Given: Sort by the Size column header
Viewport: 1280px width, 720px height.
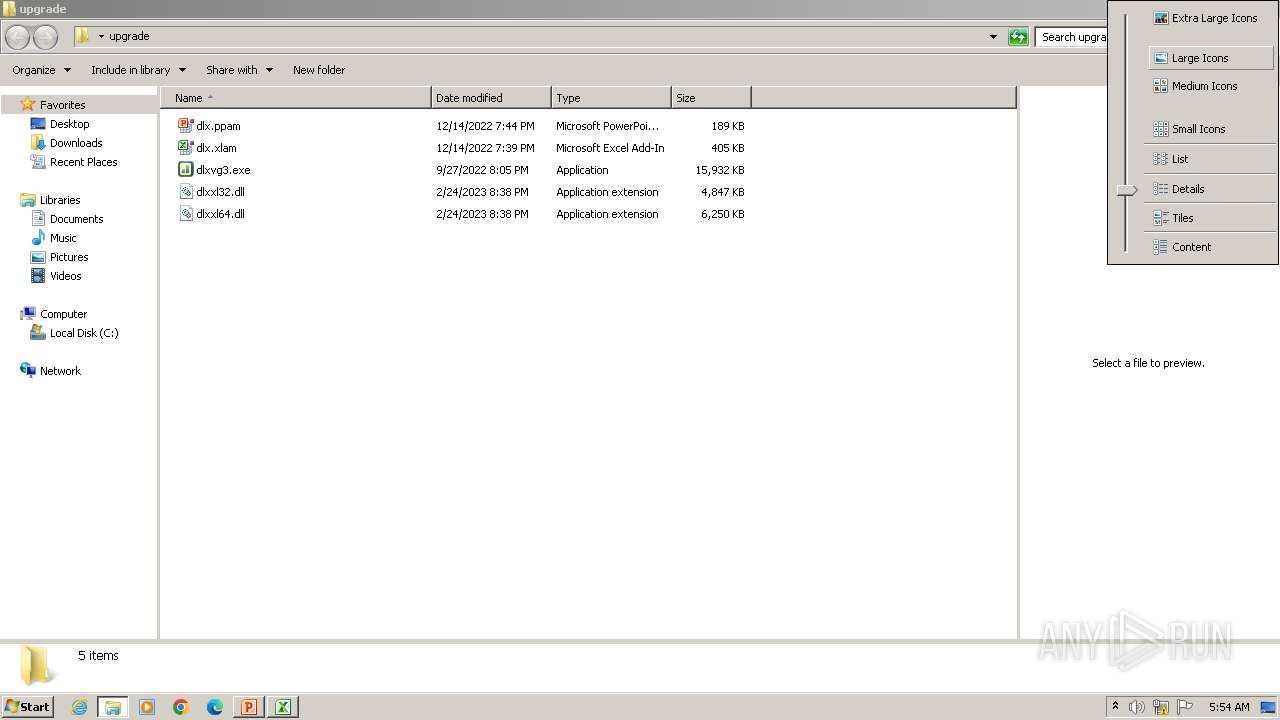Looking at the screenshot, I should click(711, 98).
